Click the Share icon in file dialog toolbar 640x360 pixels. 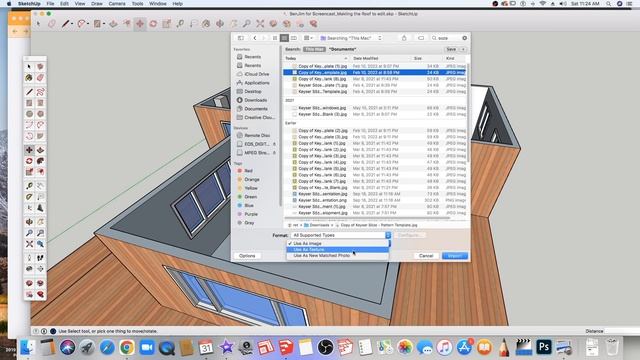point(404,38)
